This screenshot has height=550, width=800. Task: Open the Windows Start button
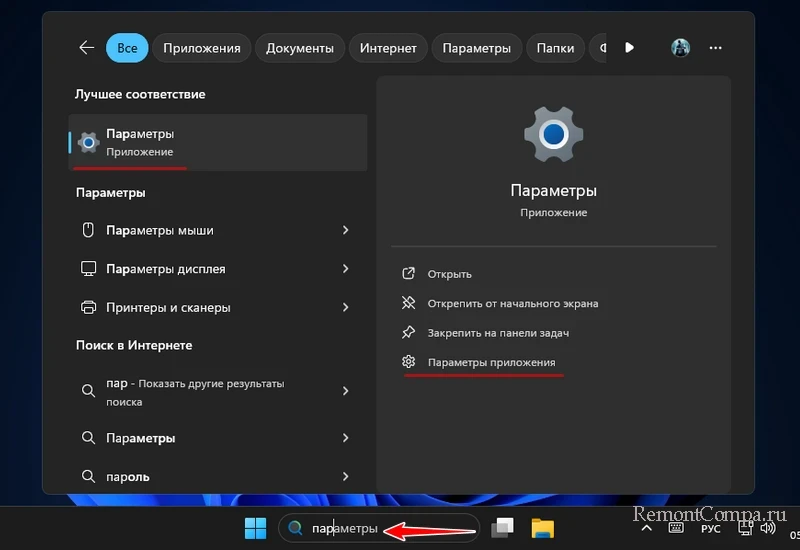tap(255, 528)
